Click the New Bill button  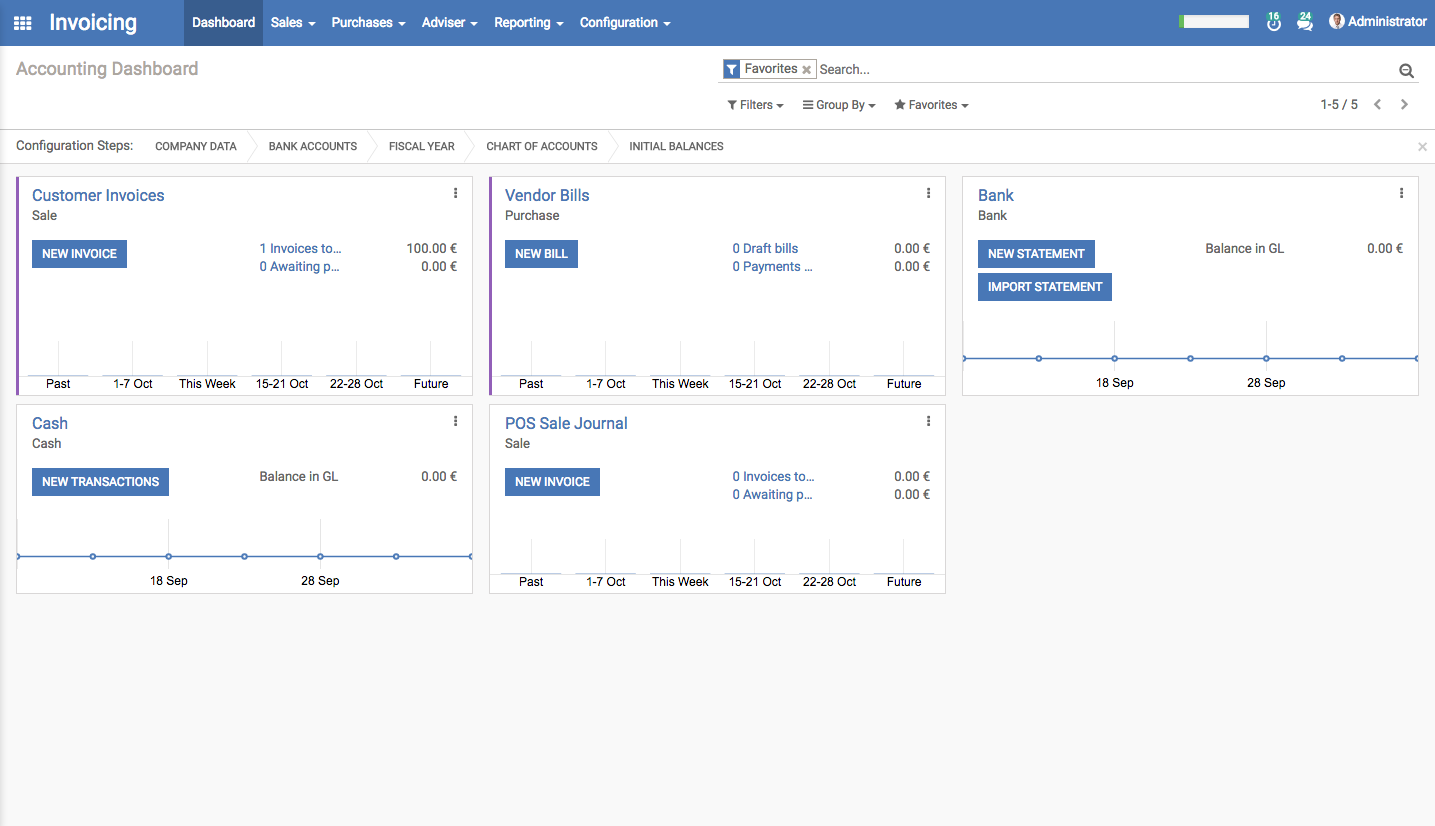(x=541, y=254)
